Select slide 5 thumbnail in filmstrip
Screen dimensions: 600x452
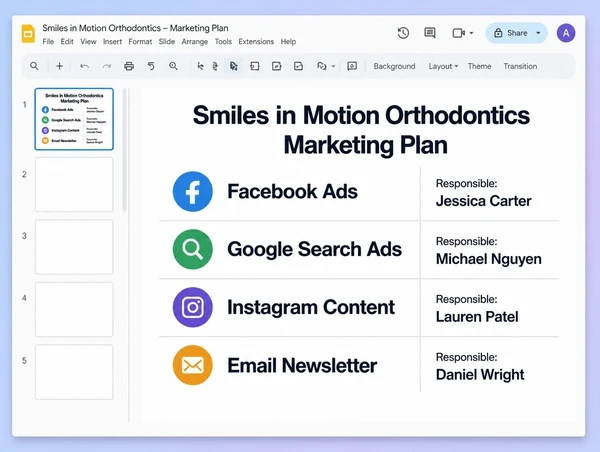pyautogui.click(x=74, y=372)
